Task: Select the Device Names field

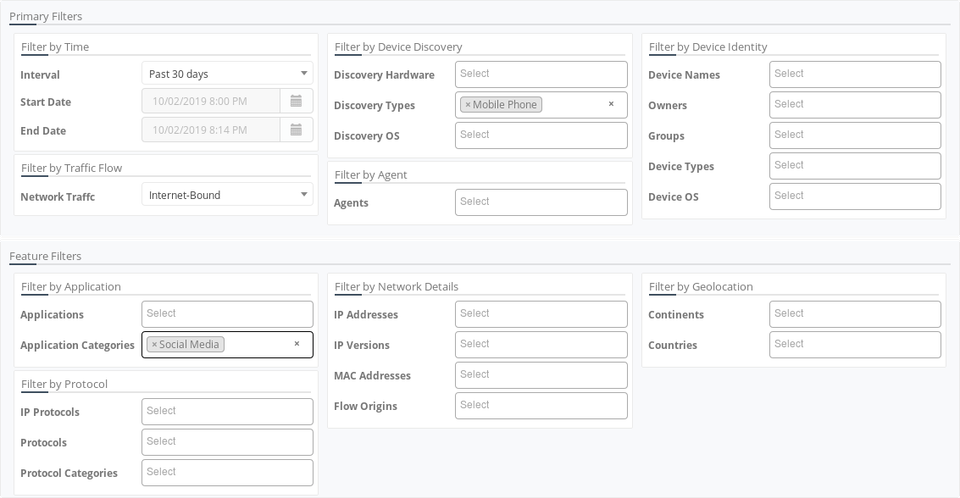Action: [x=855, y=74]
